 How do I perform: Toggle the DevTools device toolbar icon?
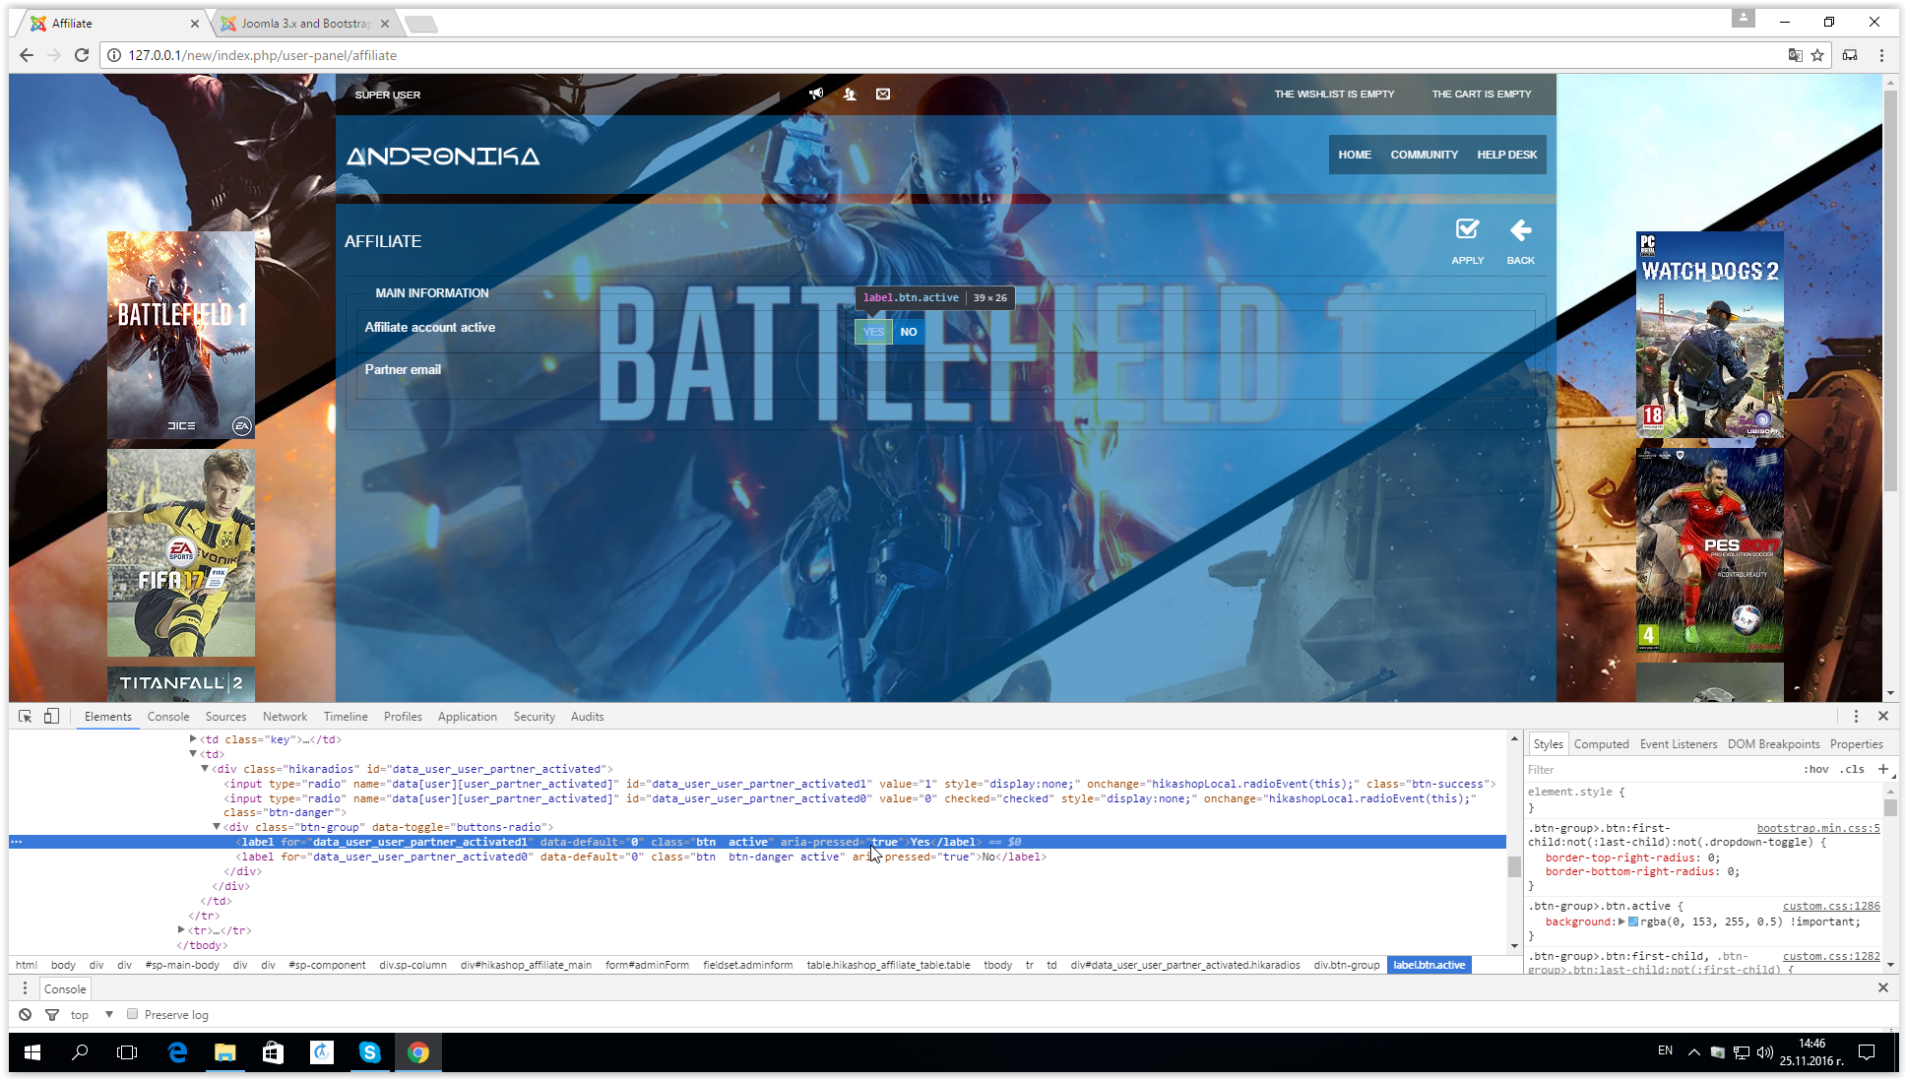(51, 716)
